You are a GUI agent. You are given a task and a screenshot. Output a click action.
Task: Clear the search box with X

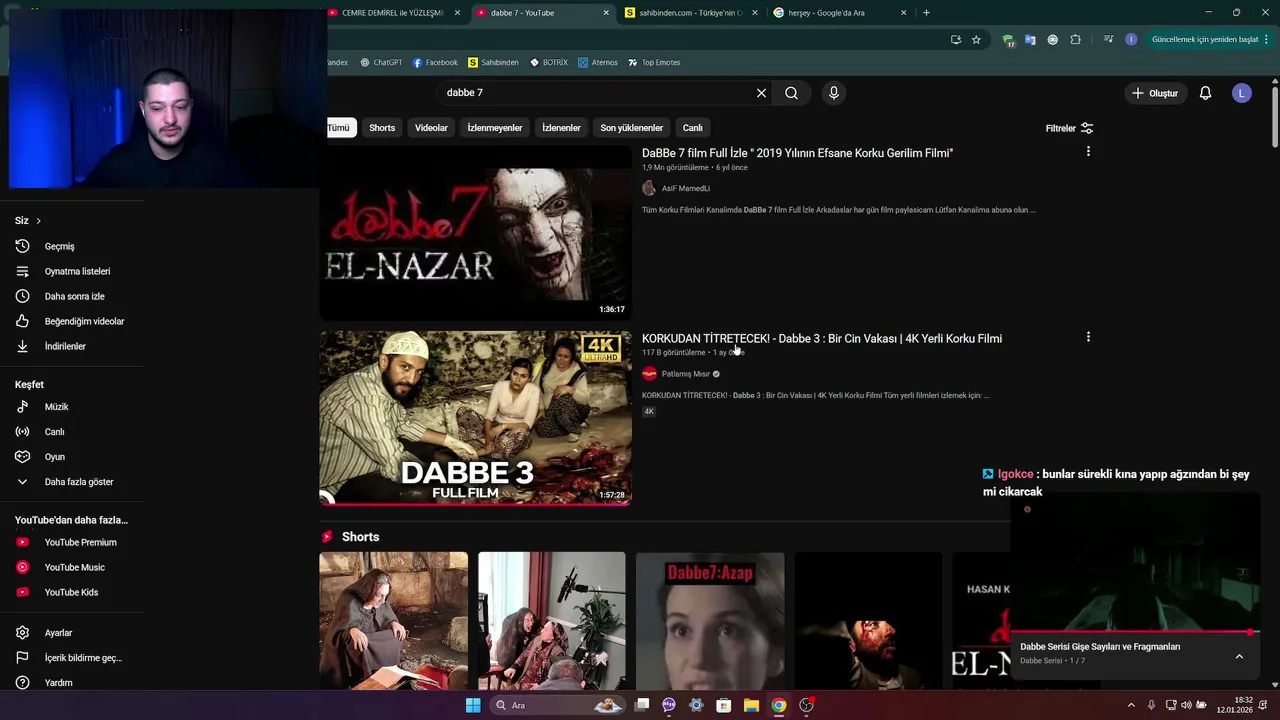[x=761, y=93]
